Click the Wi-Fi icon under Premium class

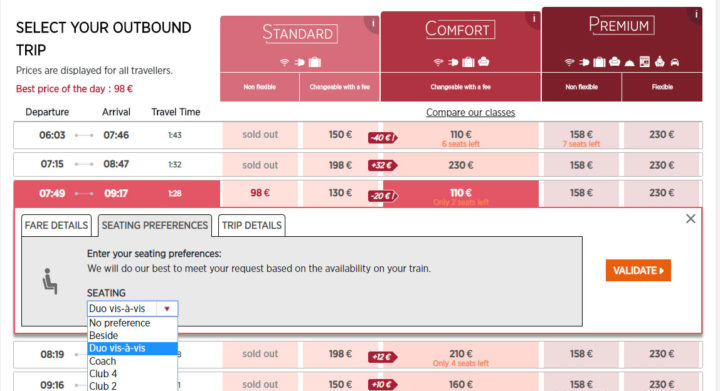569,62
